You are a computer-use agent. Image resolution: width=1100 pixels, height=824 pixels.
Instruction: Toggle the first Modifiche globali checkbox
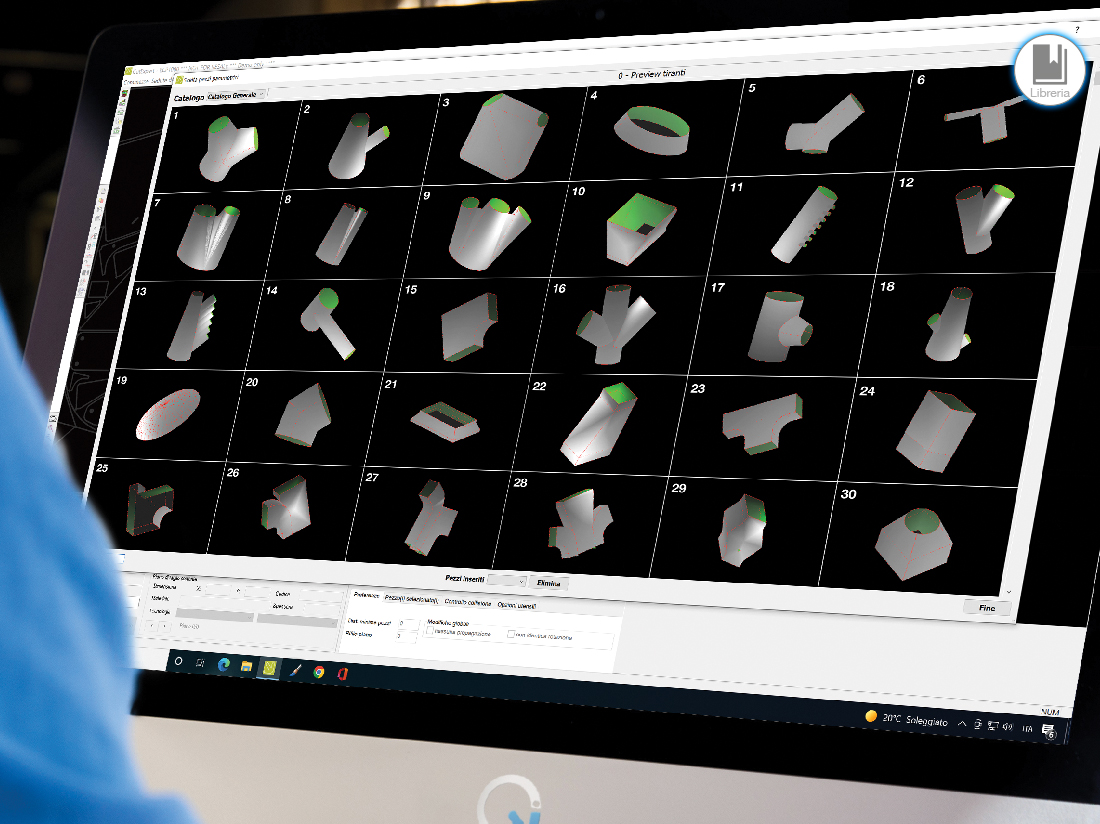point(430,631)
